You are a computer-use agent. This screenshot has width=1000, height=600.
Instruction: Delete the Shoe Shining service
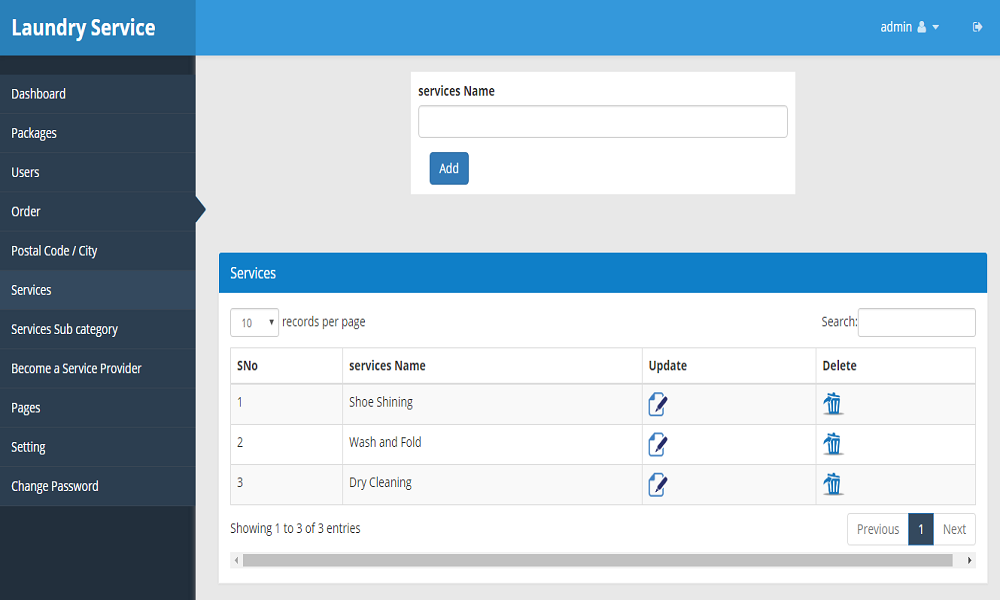click(832, 404)
